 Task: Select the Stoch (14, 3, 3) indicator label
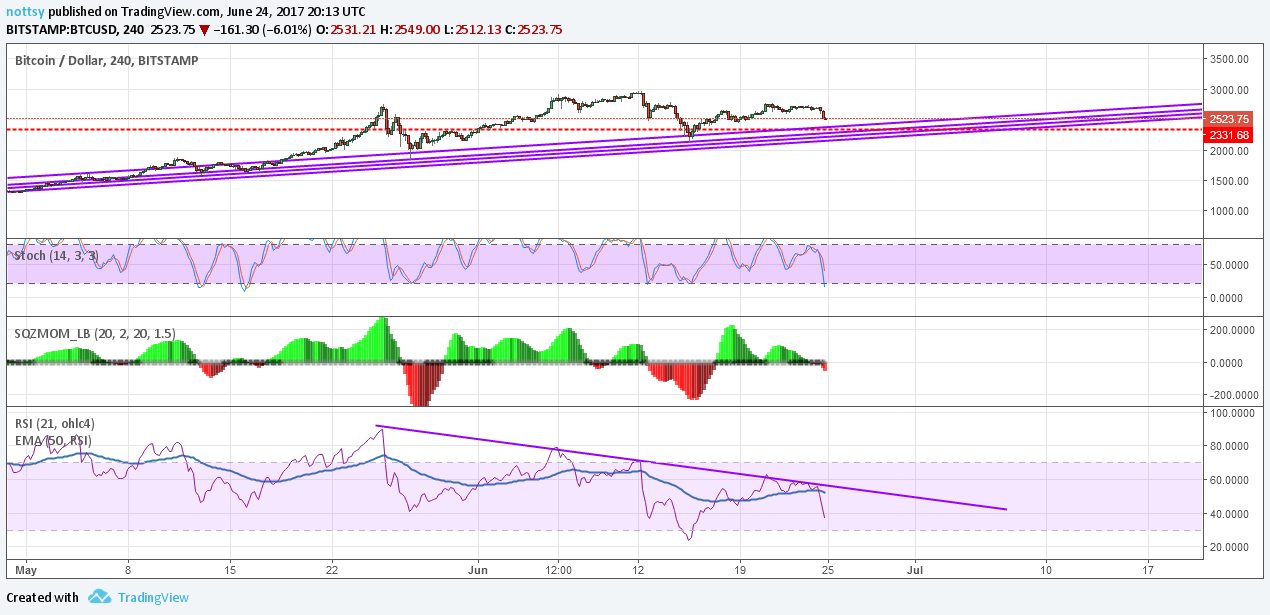click(x=57, y=256)
